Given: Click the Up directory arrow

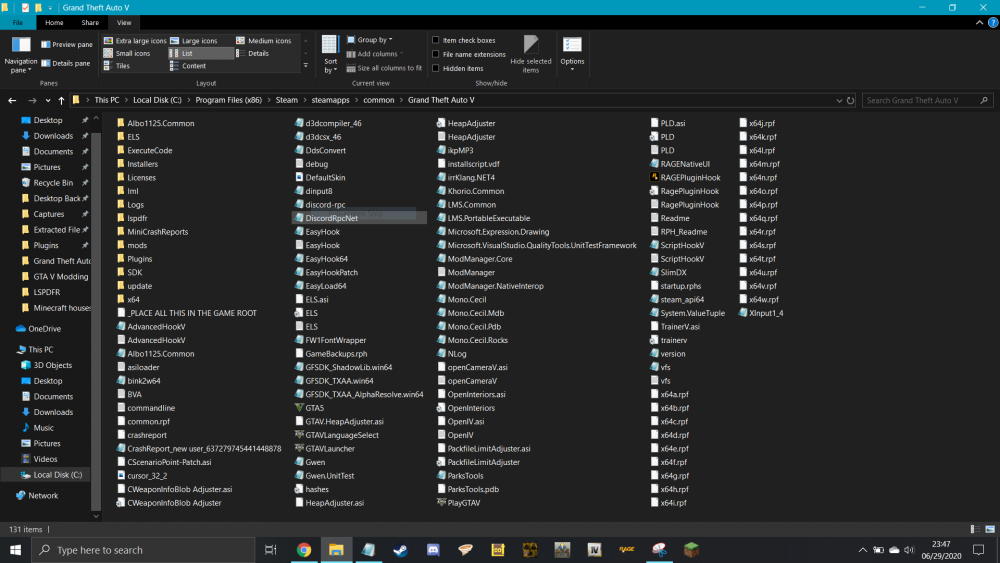Looking at the screenshot, I should tap(62, 100).
